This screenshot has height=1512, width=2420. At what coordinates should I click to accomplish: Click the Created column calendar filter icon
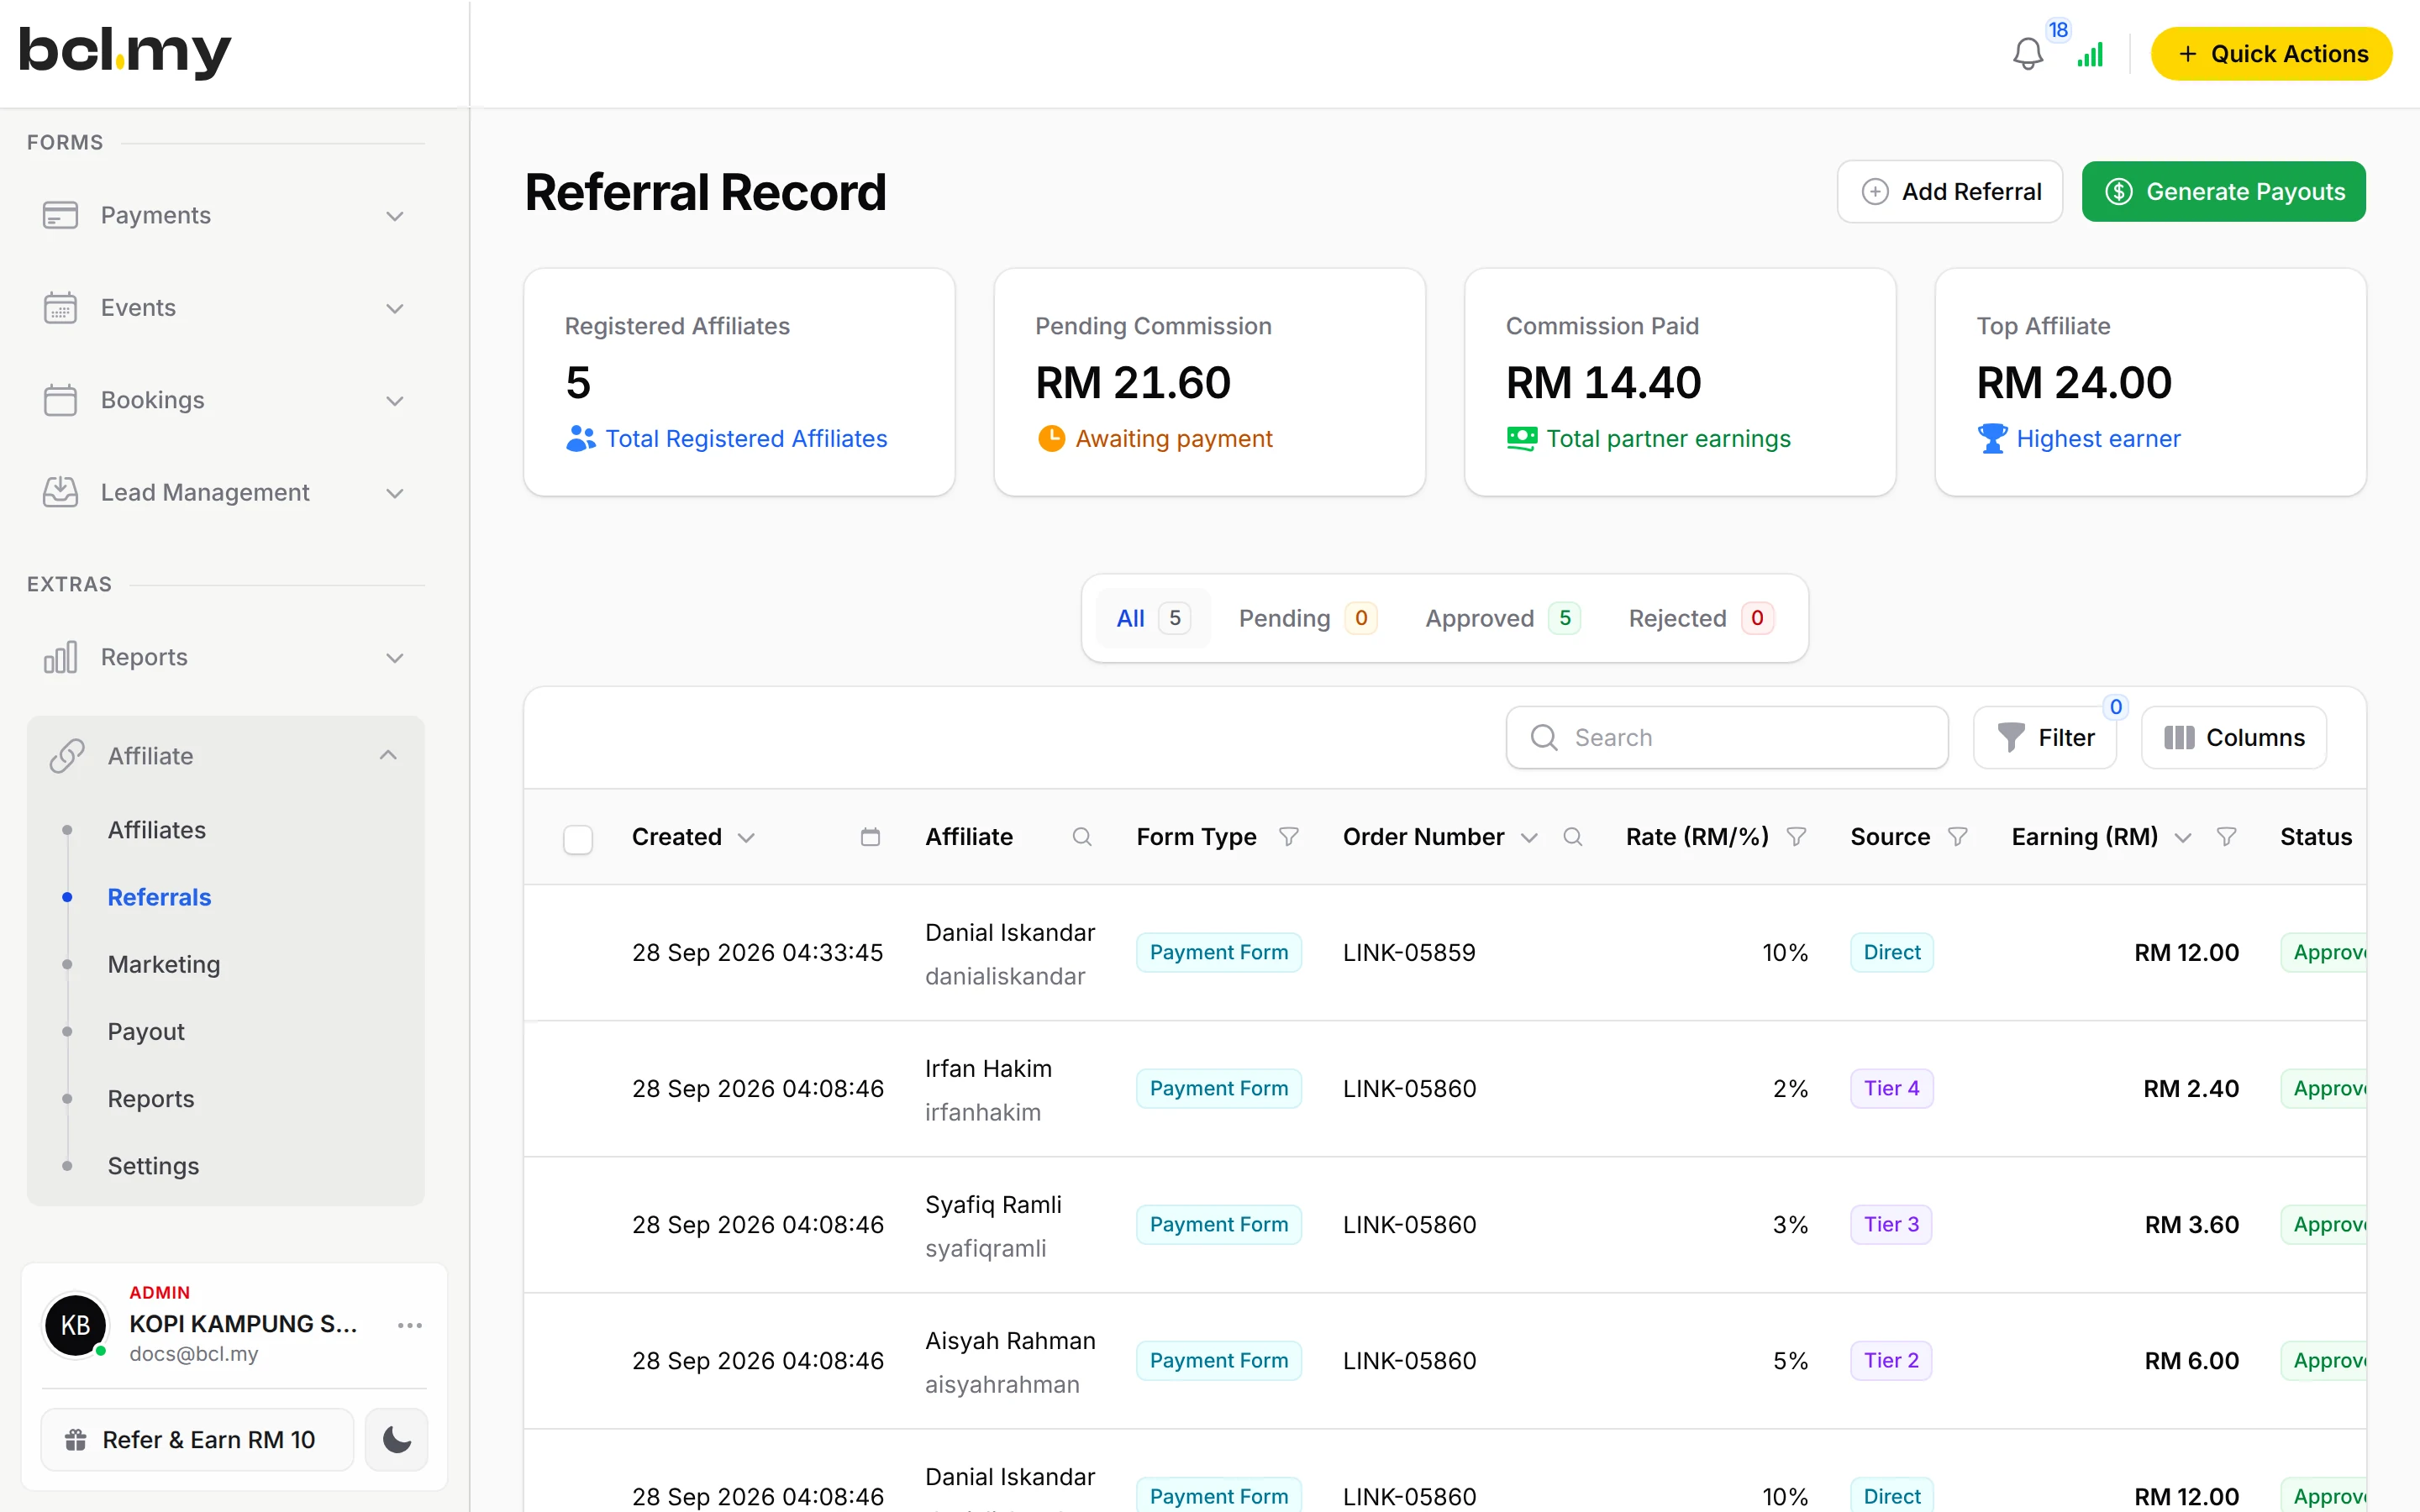[x=870, y=837]
